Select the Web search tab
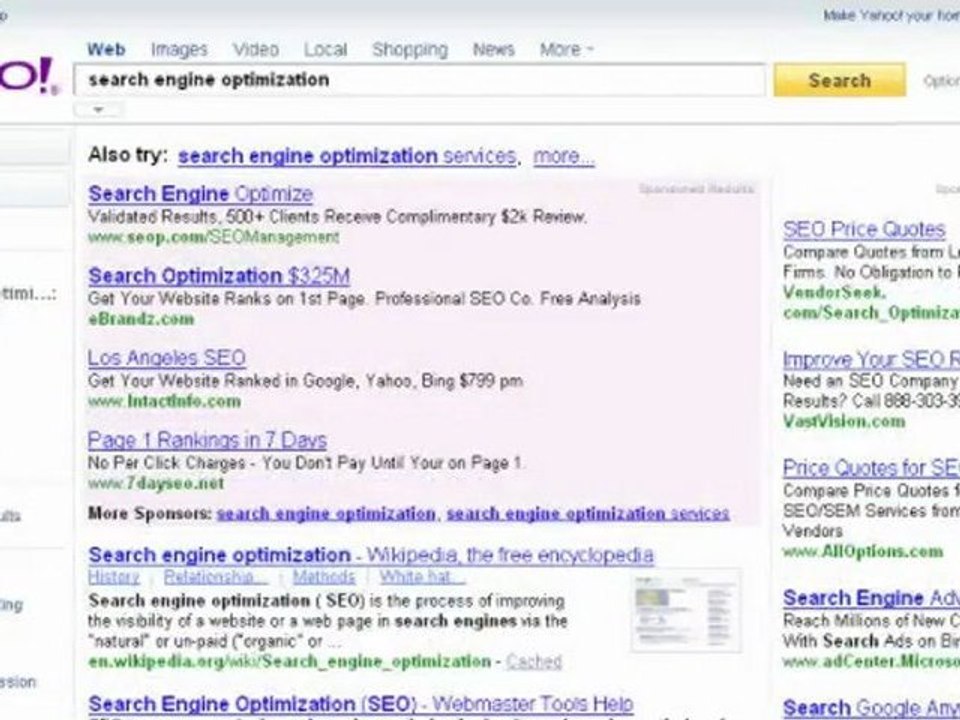This screenshot has height=720, width=960. click(107, 49)
